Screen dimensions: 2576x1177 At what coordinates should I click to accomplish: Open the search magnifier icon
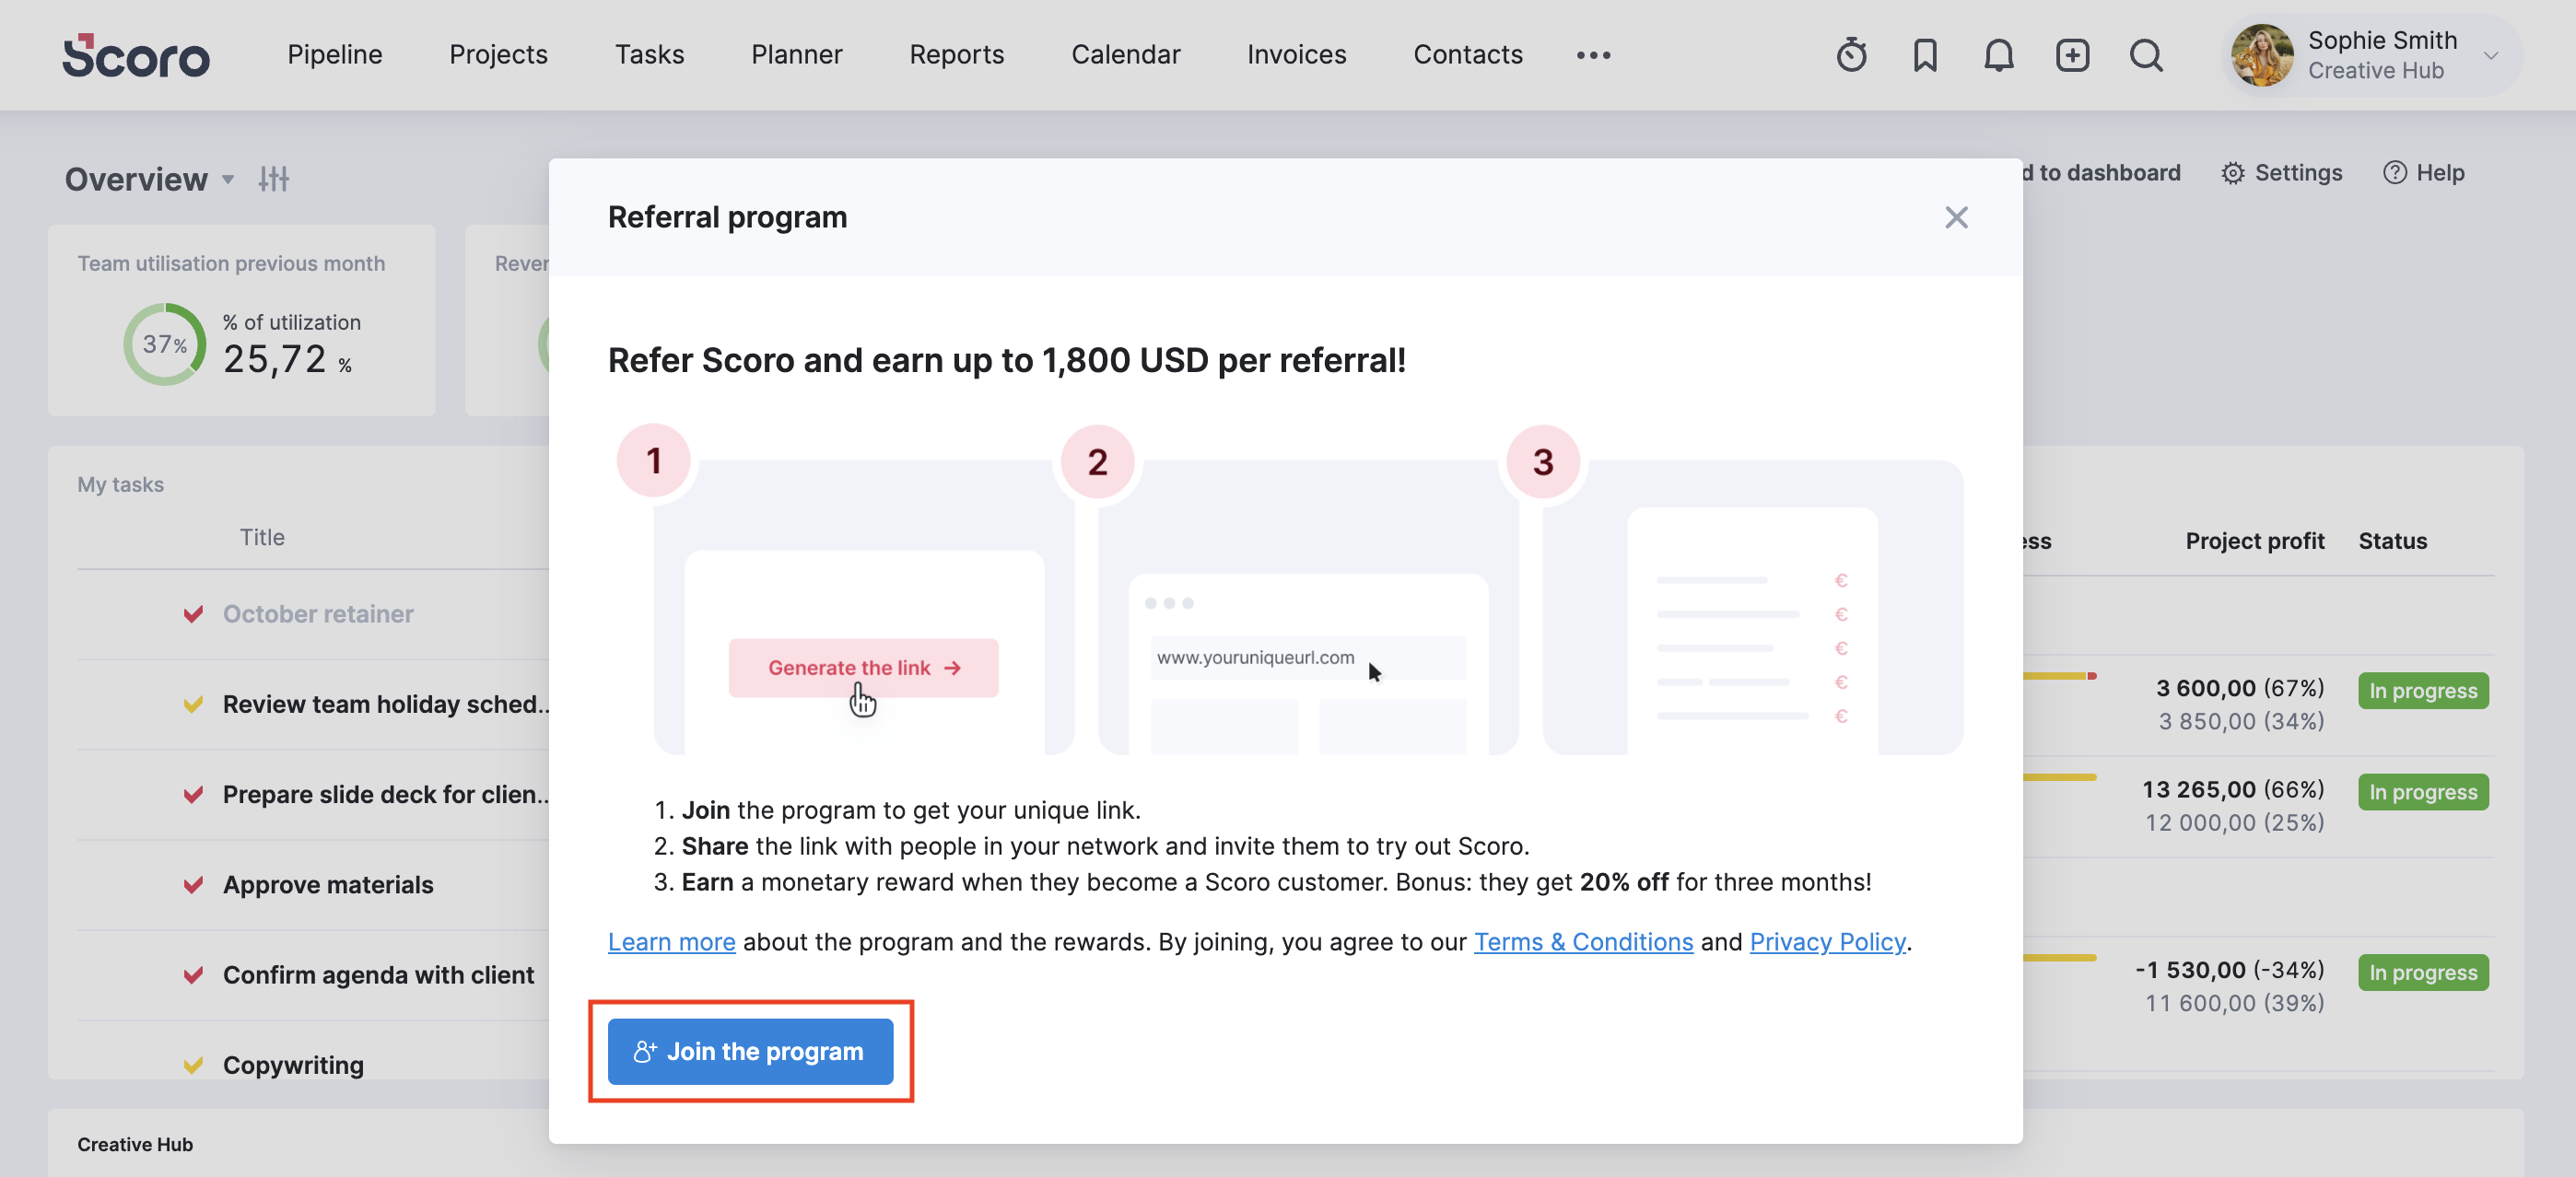[2146, 55]
